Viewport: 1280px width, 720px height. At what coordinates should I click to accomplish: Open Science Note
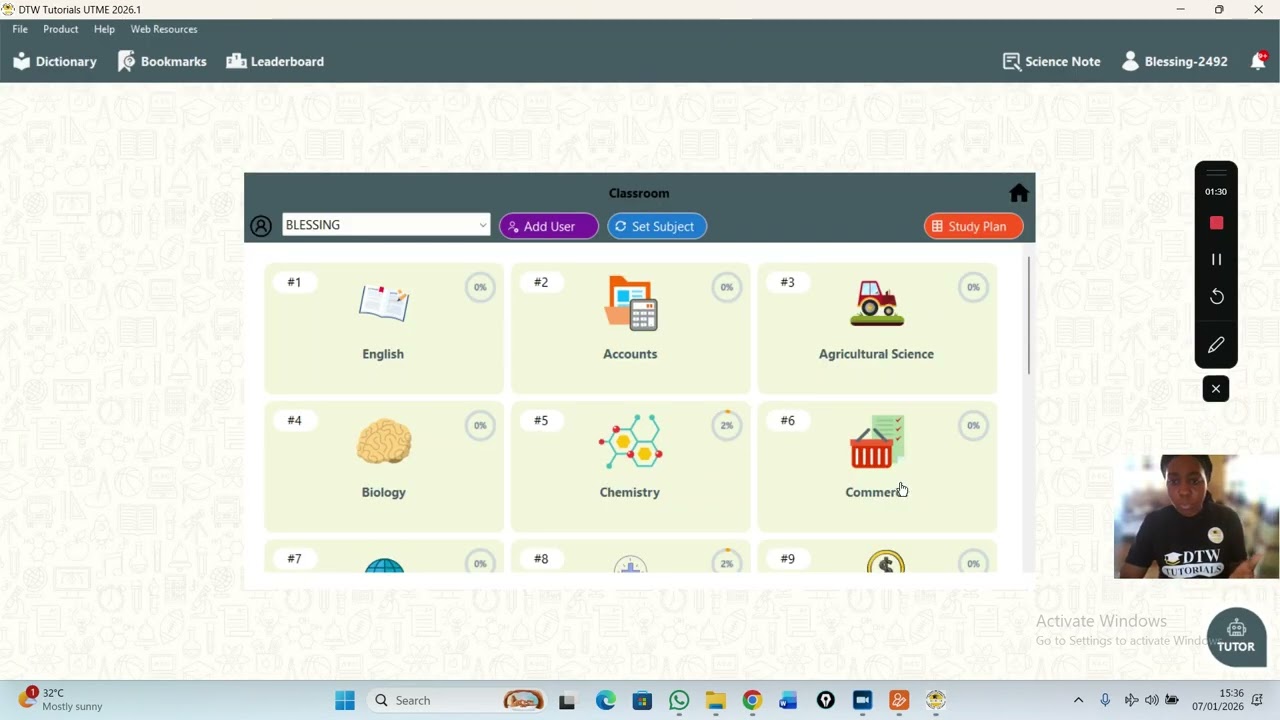pos(1051,61)
